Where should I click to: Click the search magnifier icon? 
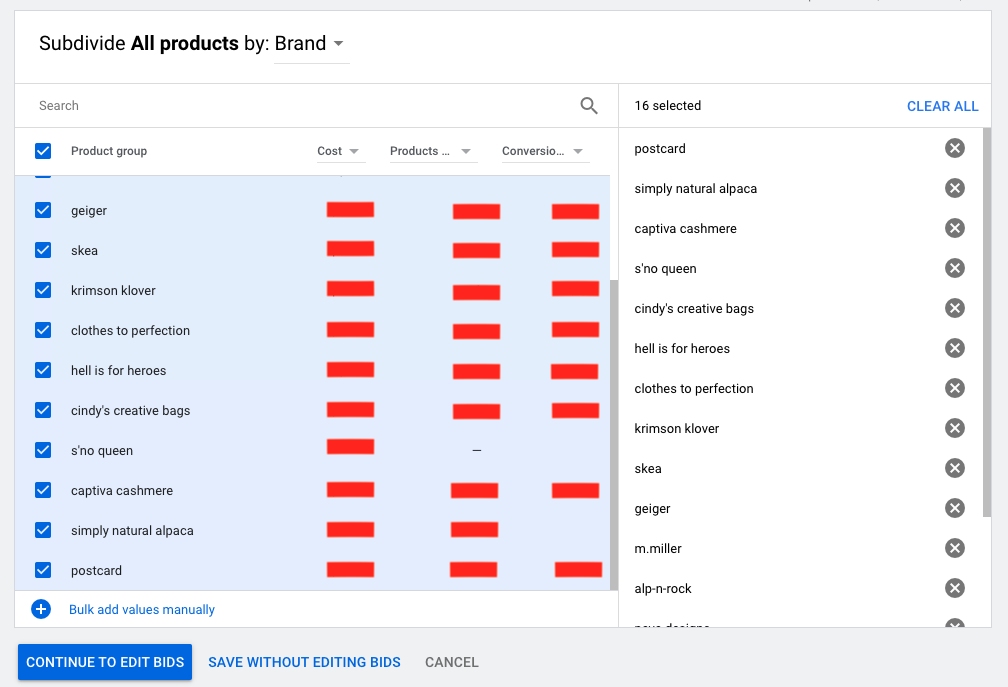pos(589,105)
